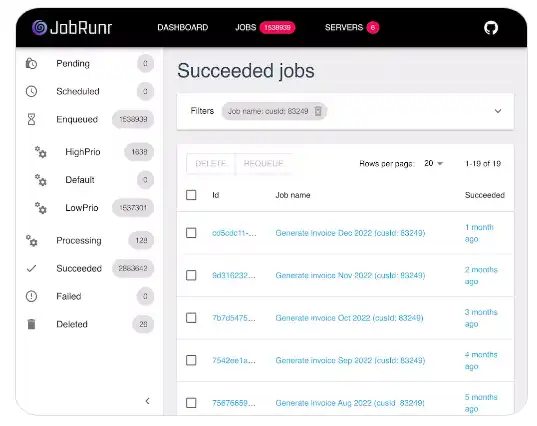Open Generate invoice Aug 2022 job
This screenshot has width=537, height=426.
pos(350,403)
